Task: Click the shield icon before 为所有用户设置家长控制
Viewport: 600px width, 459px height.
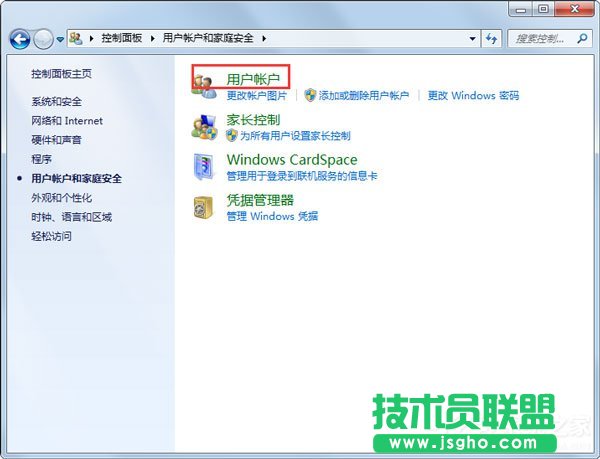Action: pyautogui.click(x=232, y=135)
